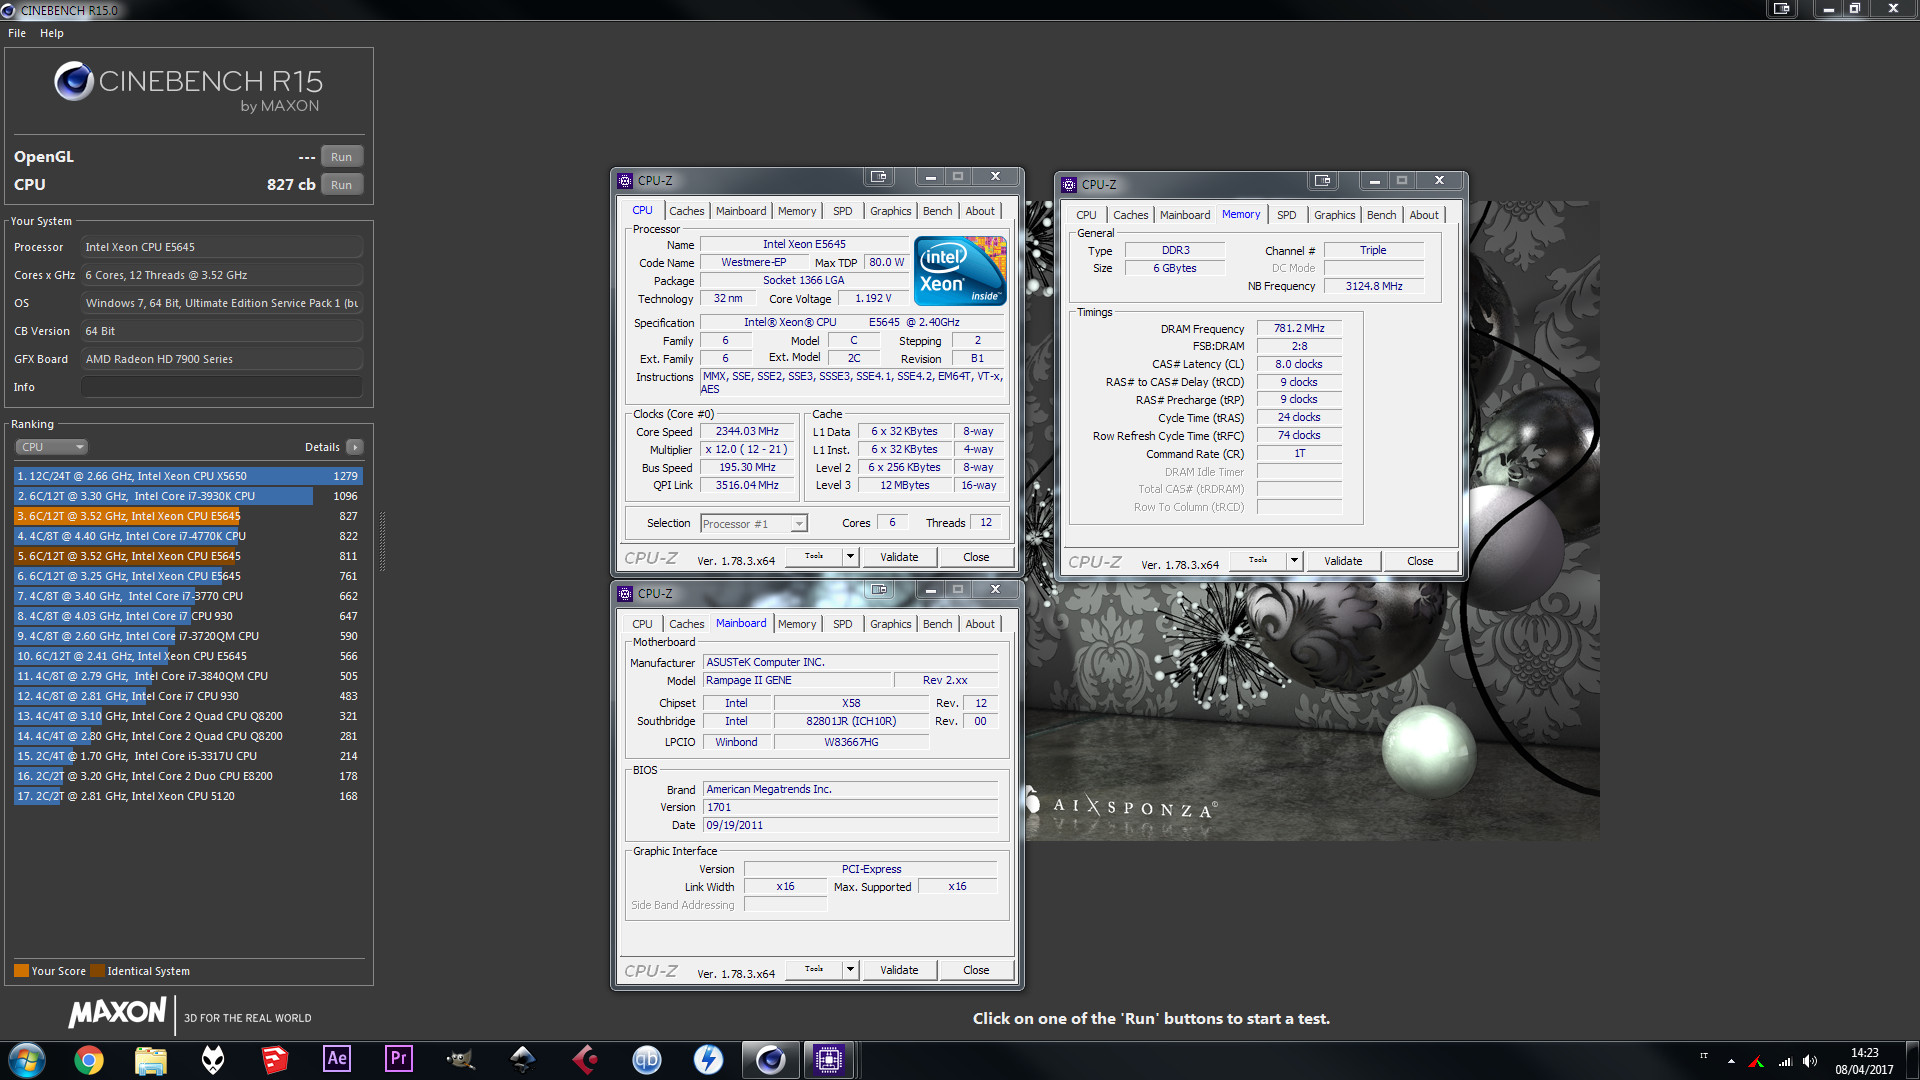The width and height of the screenshot is (1920, 1080).
Task: Click the Intel Xeon inside logo
Action: (960, 270)
